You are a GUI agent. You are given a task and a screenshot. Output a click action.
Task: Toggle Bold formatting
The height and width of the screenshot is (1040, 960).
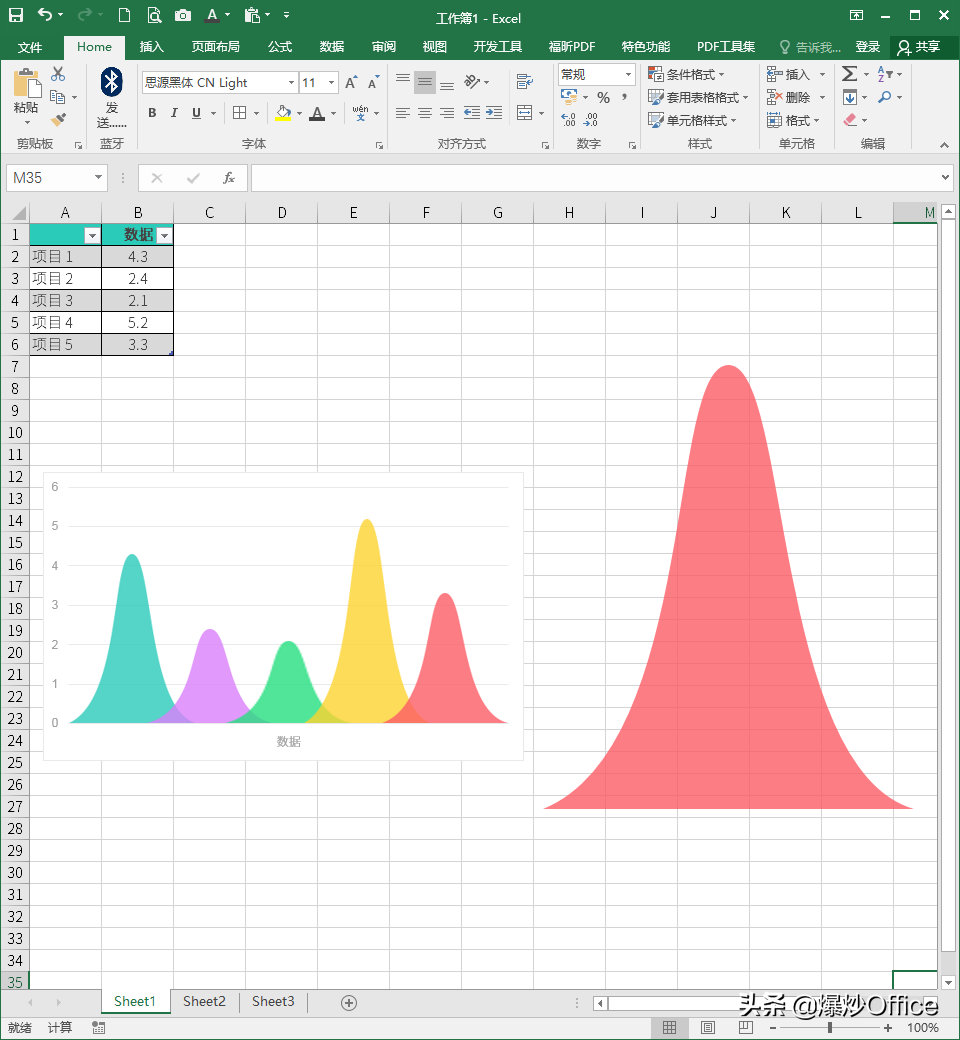(152, 113)
